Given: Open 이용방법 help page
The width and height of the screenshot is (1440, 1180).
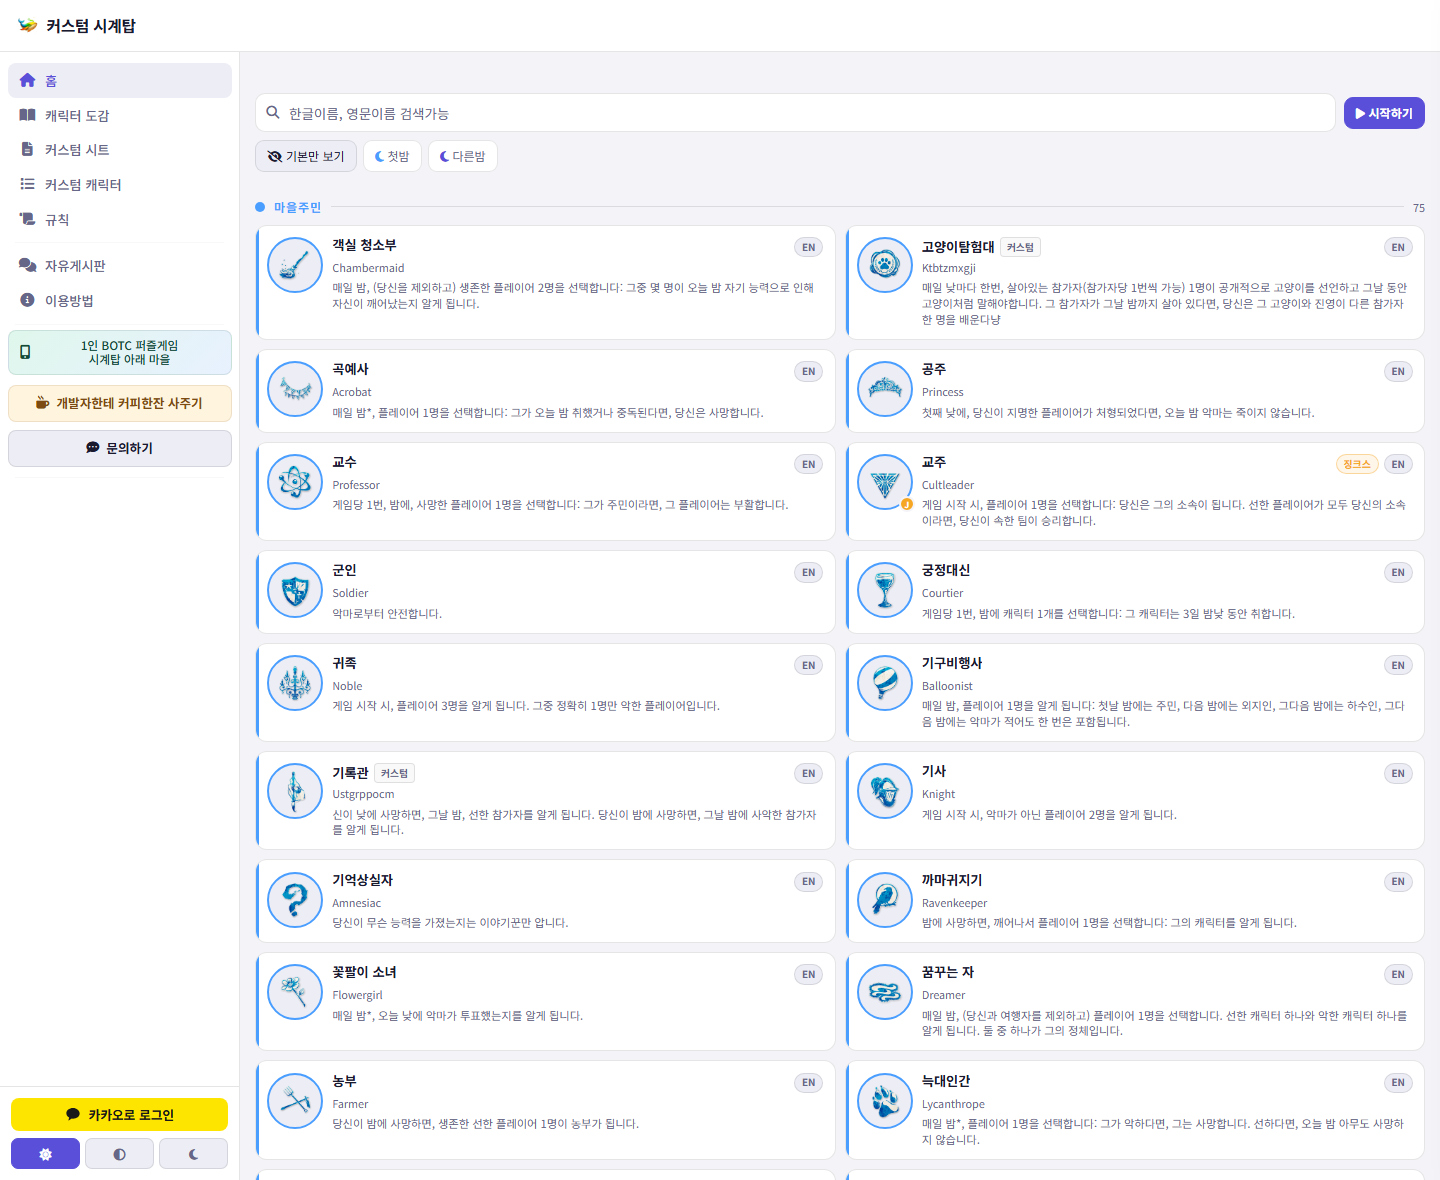Looking at the screenshot, I should (120, 301).
